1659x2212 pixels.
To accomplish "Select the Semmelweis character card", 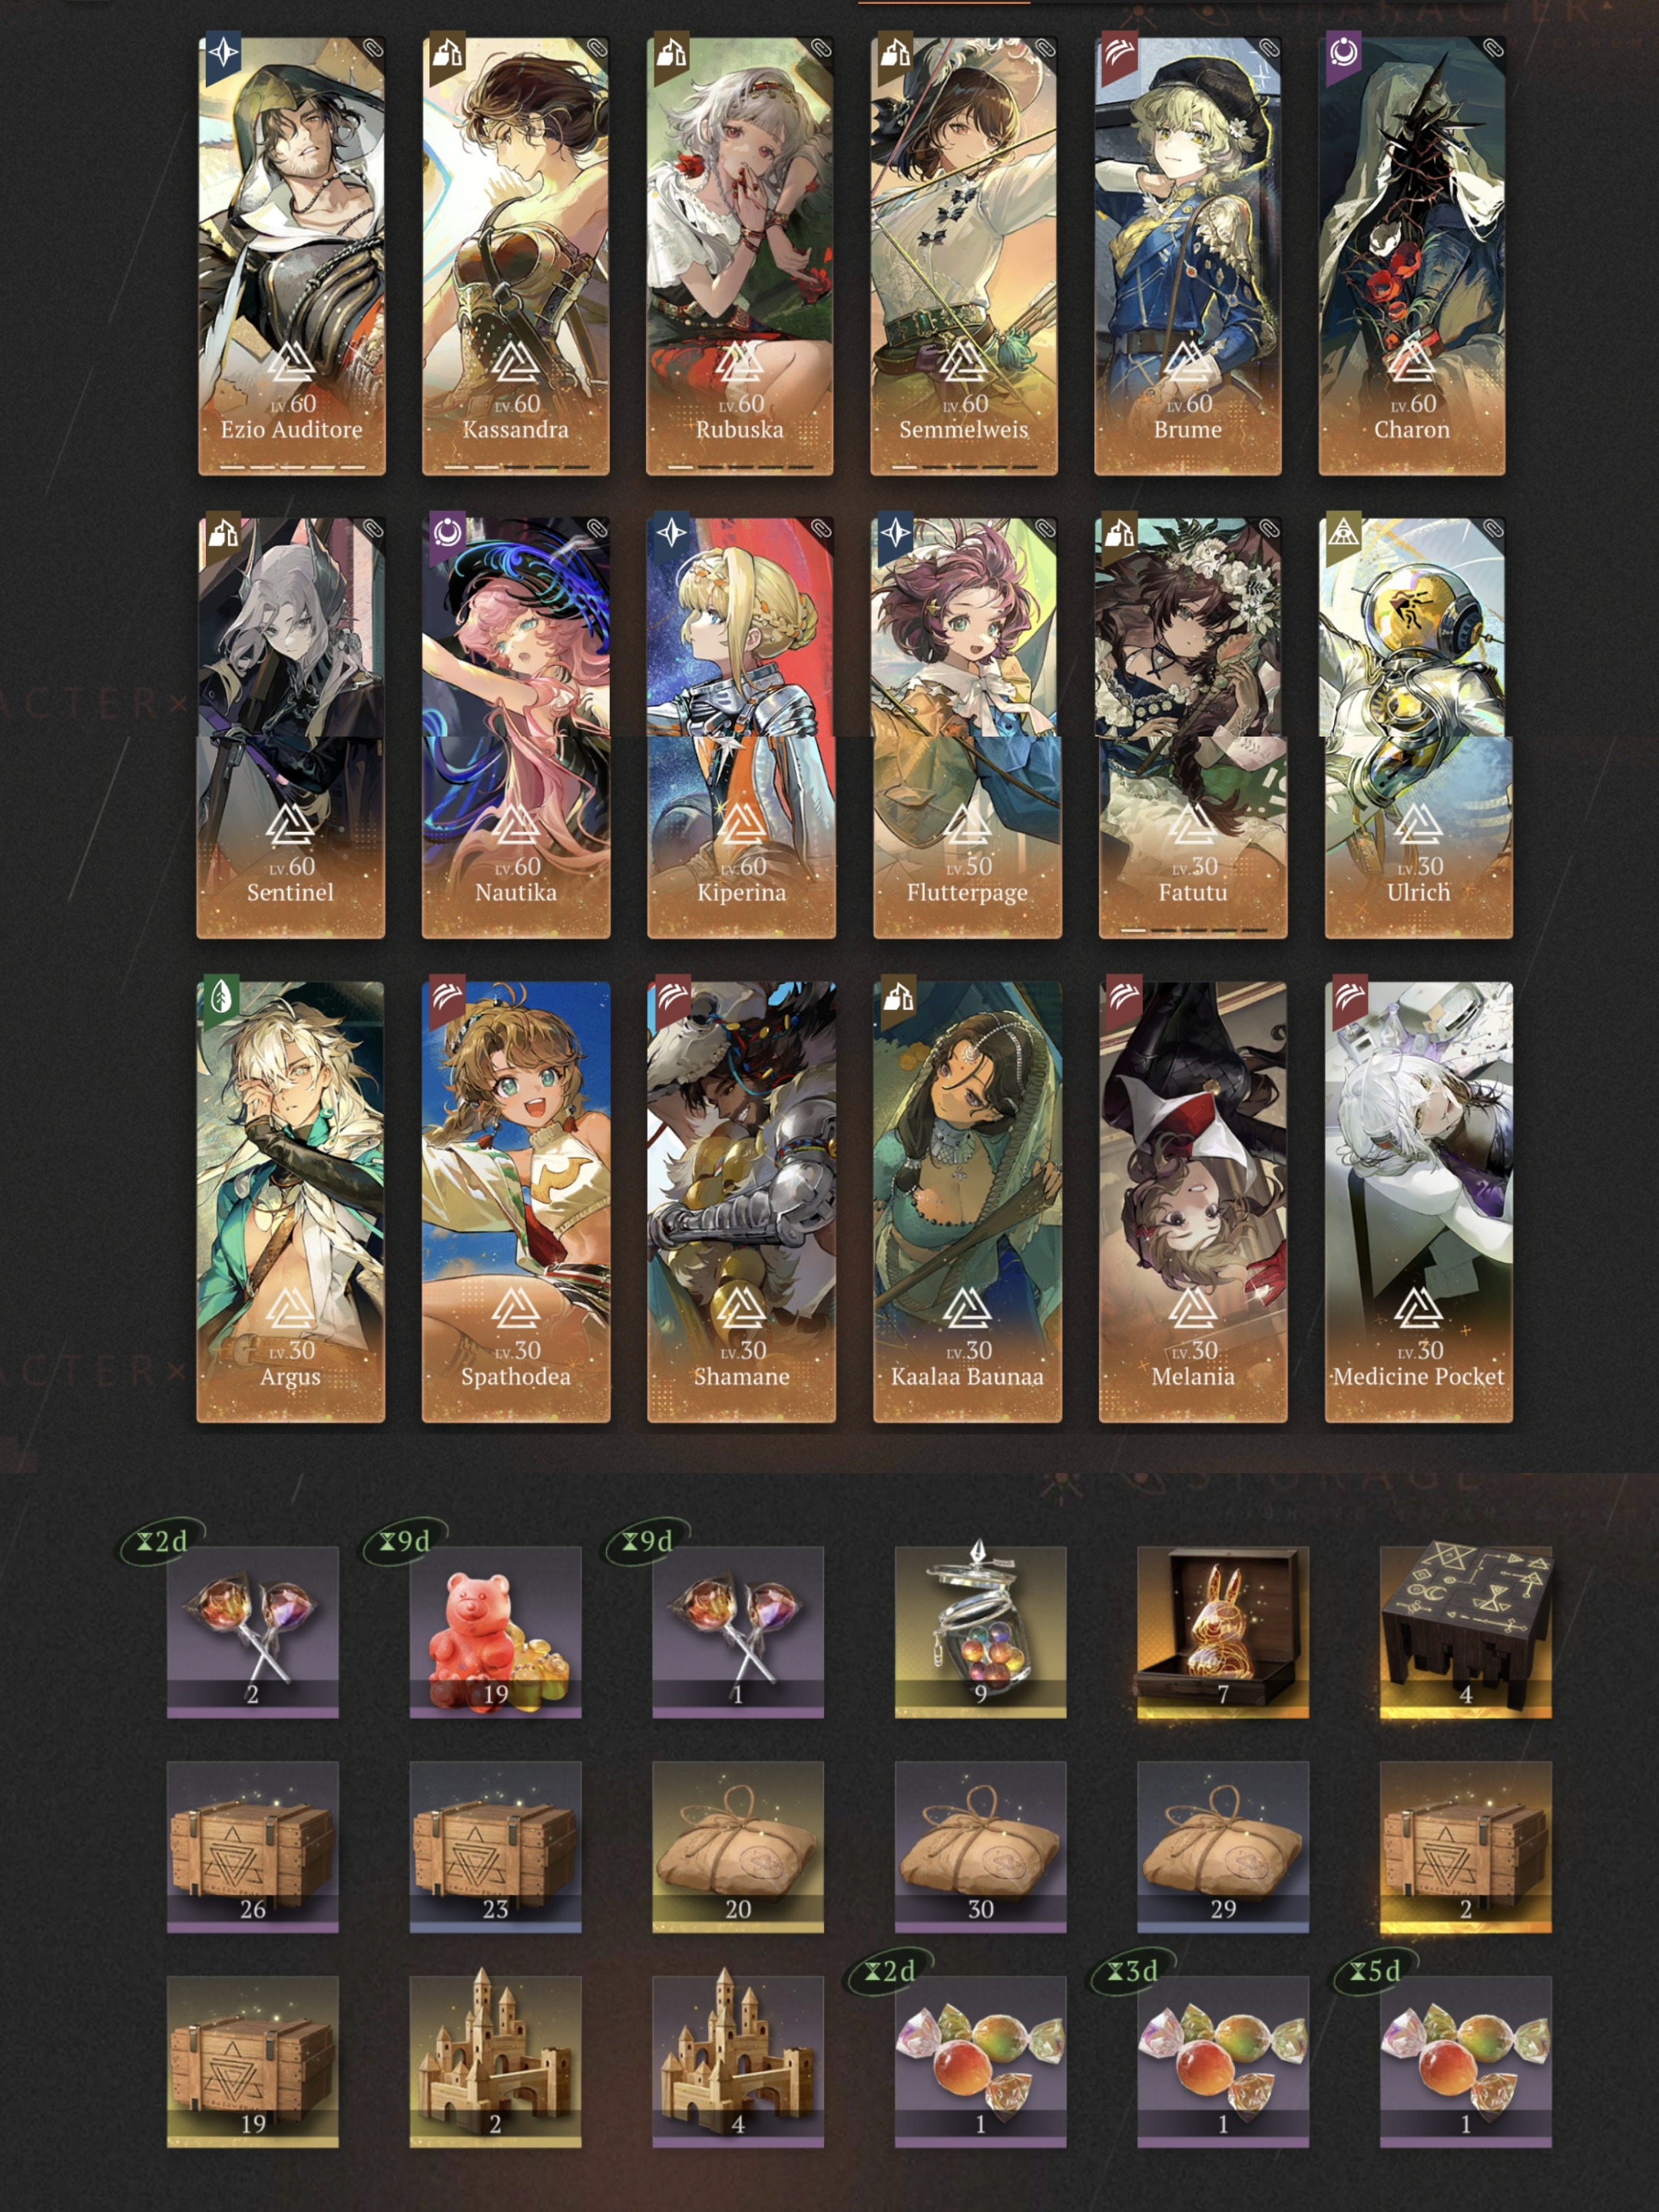I will pyautogui.click(x=963, y=256).
